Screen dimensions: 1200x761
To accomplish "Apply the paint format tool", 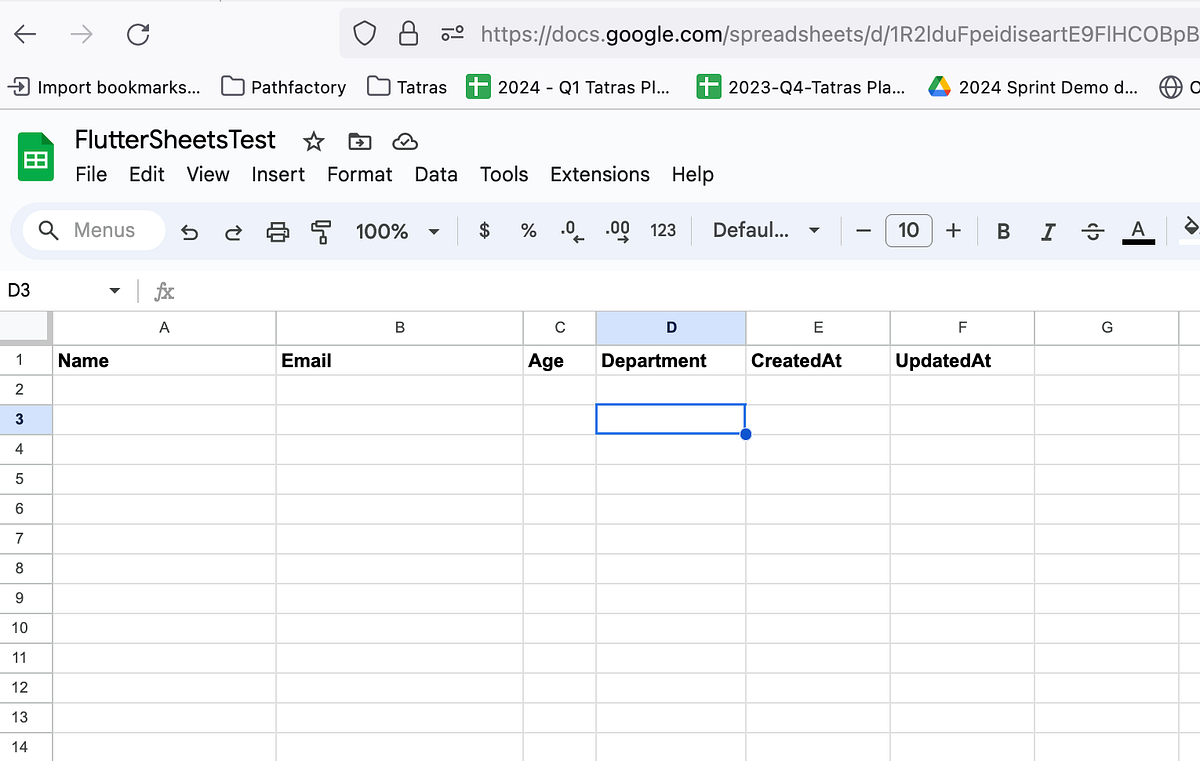I will (320, 231).
